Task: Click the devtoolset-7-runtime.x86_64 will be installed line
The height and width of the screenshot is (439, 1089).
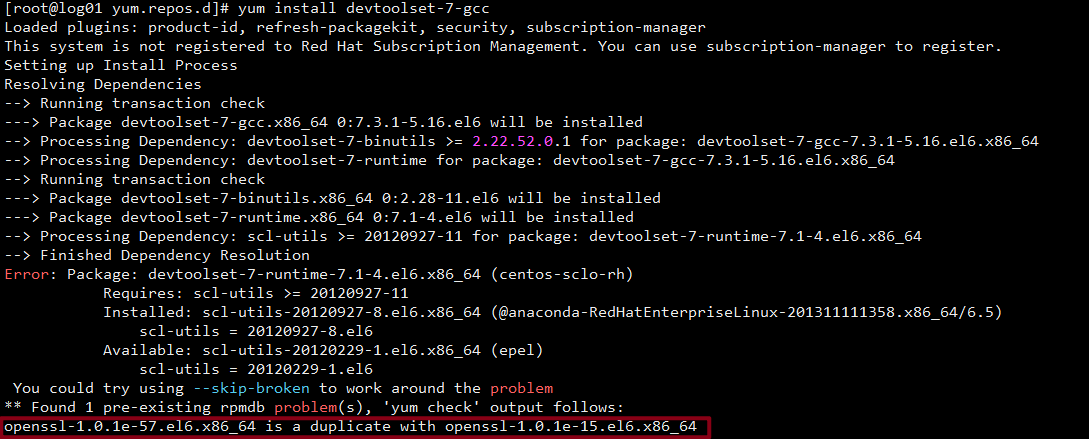Action: click(x=319, y=217)
